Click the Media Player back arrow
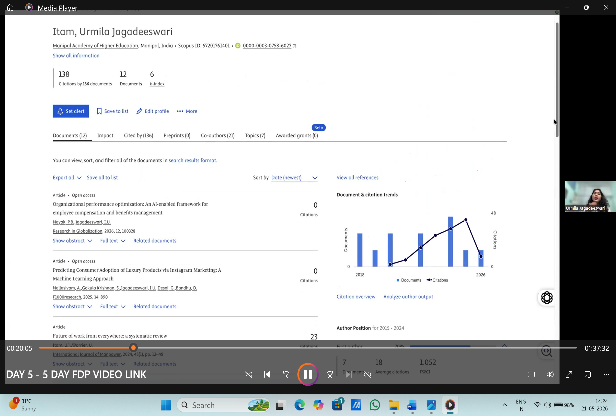This screenshot has width=616, height=416. [x=10, y=7]
